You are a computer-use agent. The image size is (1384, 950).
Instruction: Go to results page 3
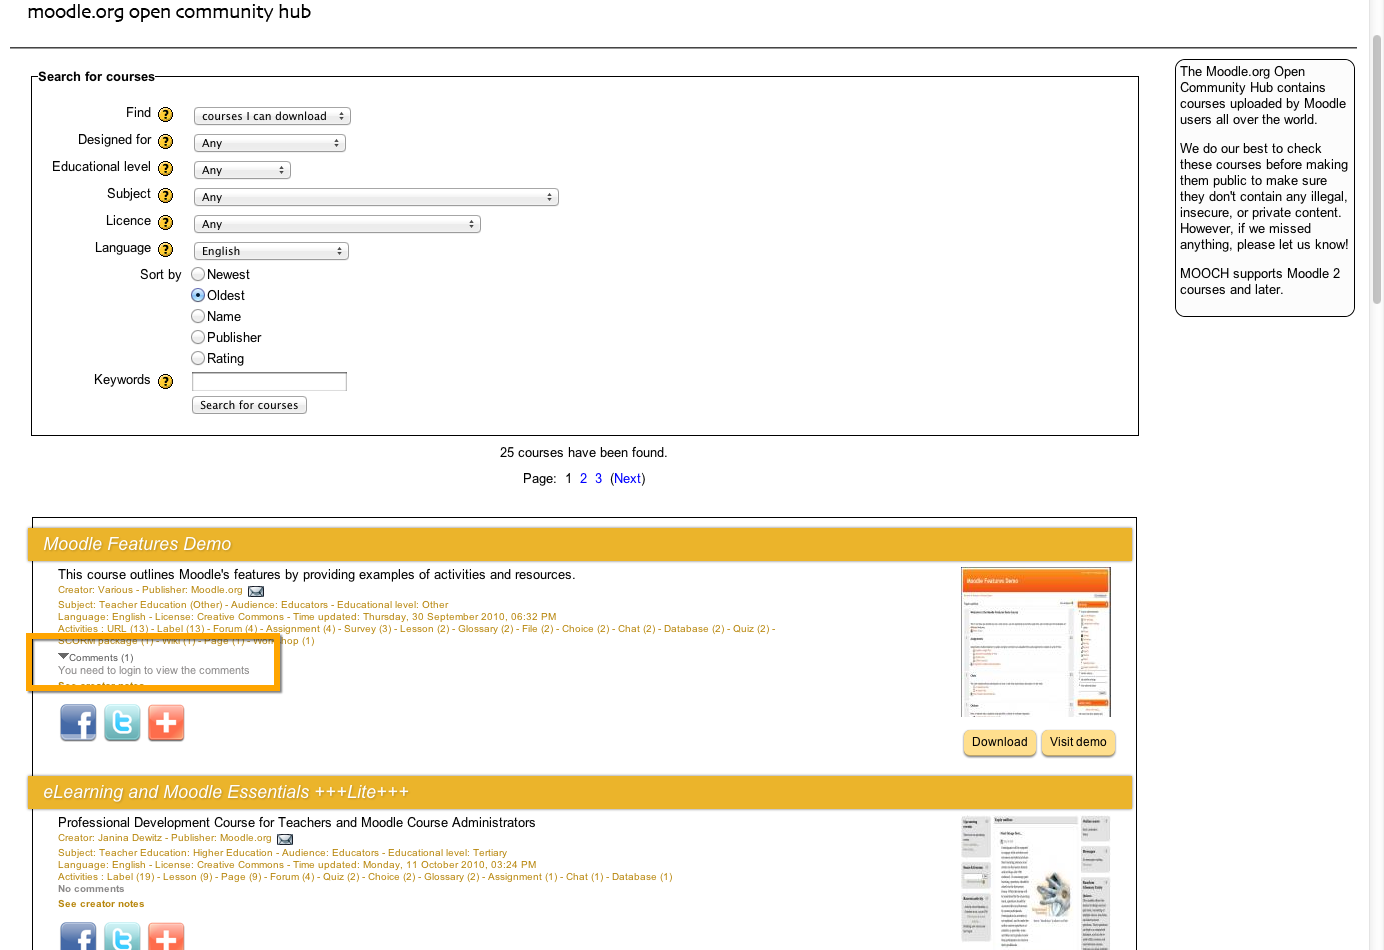tap(598, 479)
